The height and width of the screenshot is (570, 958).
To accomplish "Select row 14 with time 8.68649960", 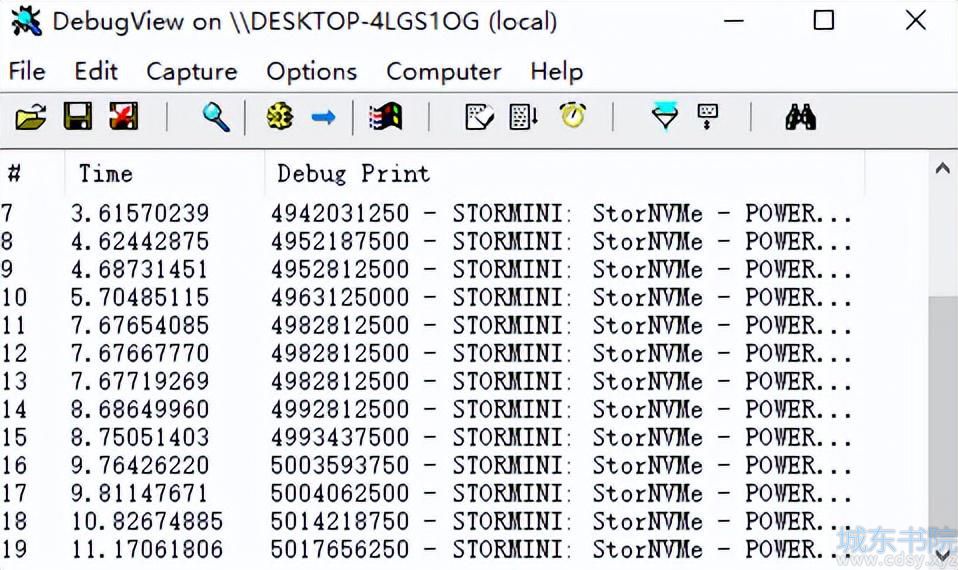I will pos(426,411).
